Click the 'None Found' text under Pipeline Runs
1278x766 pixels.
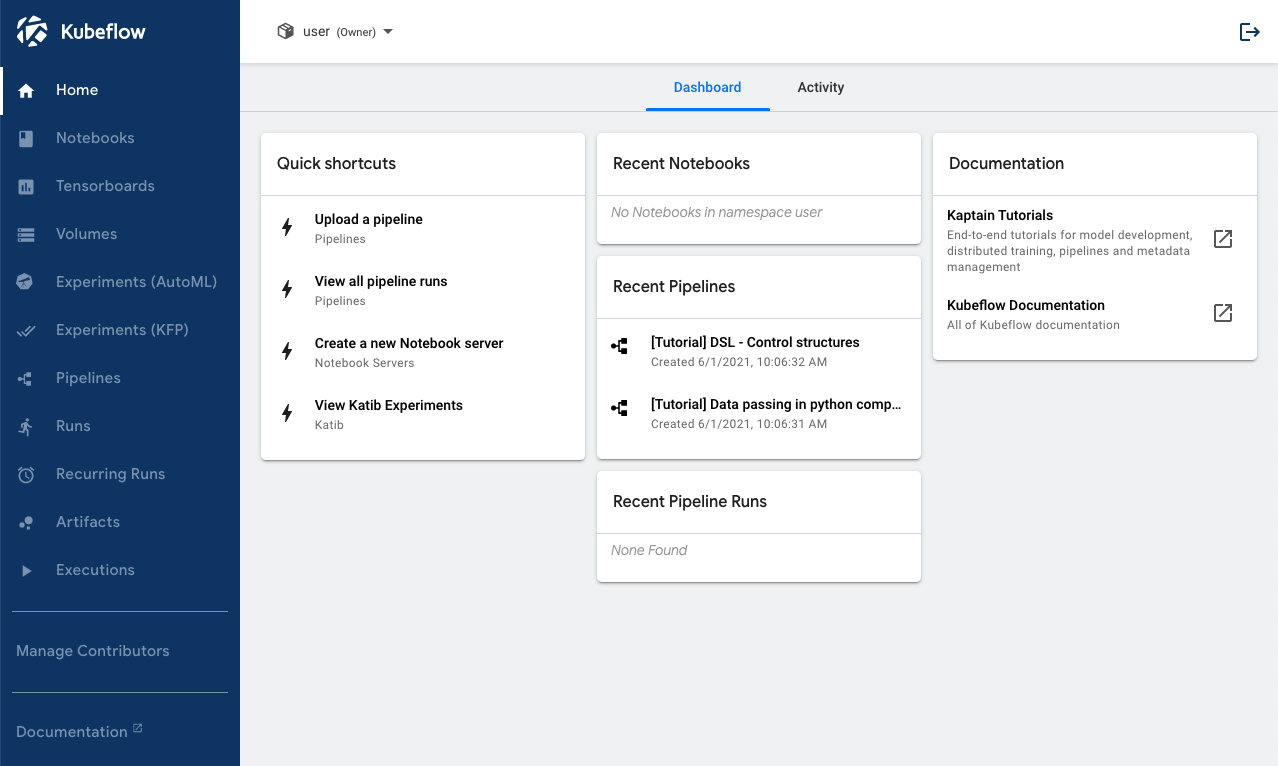[649, 550]
